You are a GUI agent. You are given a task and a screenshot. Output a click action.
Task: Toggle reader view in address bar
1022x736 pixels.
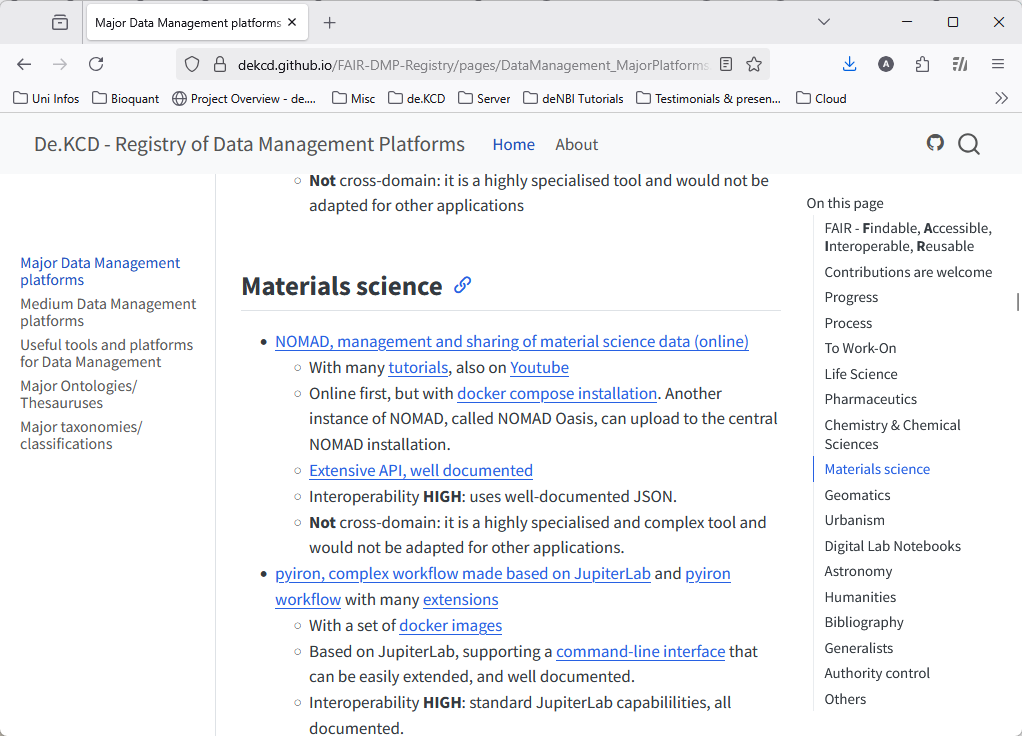(726, 64)
